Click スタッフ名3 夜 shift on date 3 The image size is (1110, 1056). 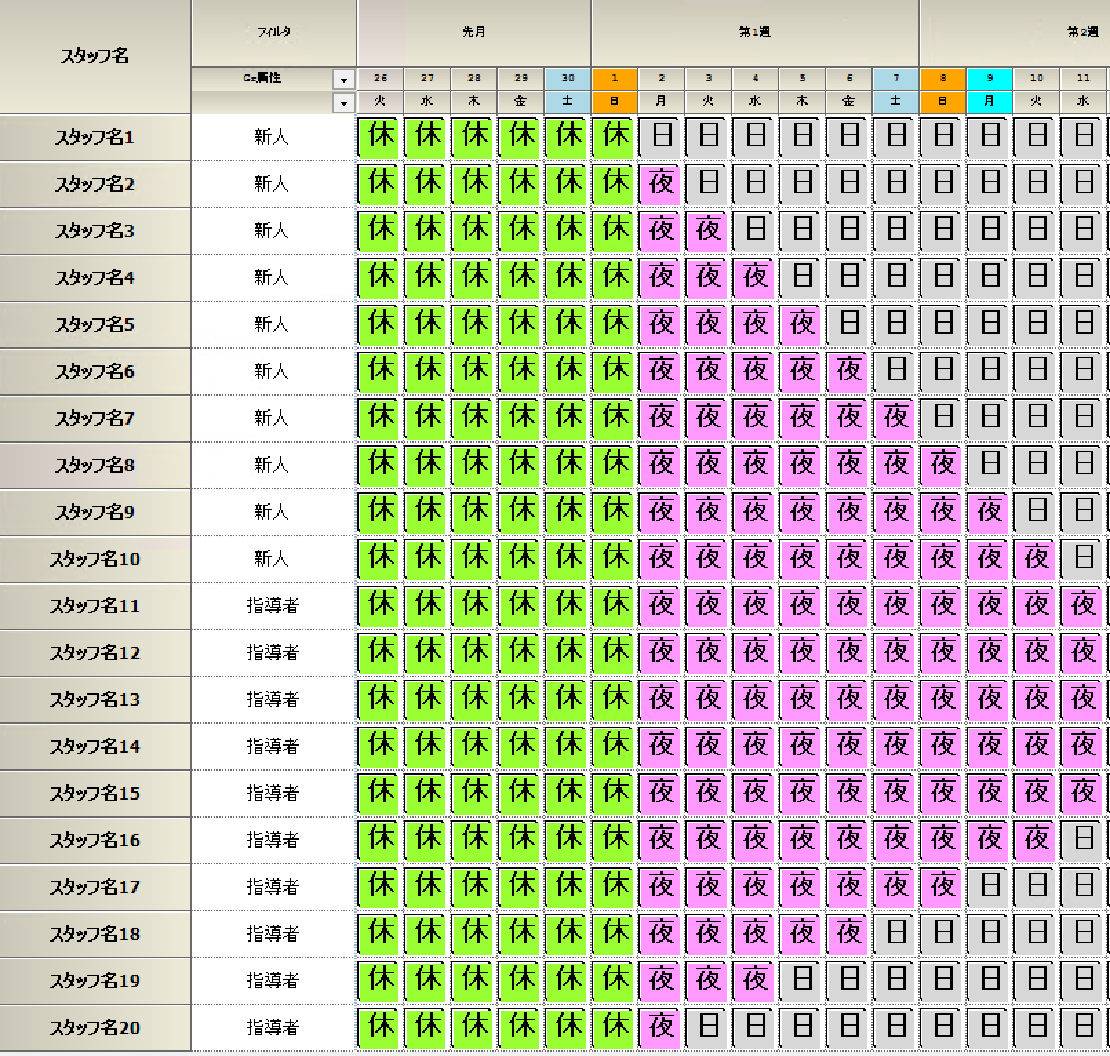coord(708,231)
